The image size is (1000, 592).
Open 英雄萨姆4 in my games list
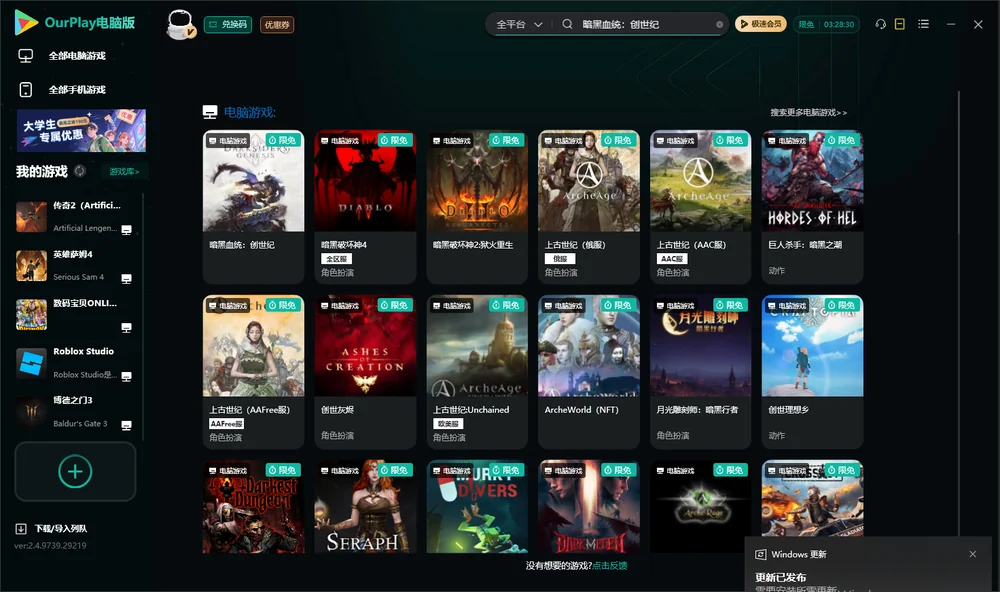click(75, 265)
